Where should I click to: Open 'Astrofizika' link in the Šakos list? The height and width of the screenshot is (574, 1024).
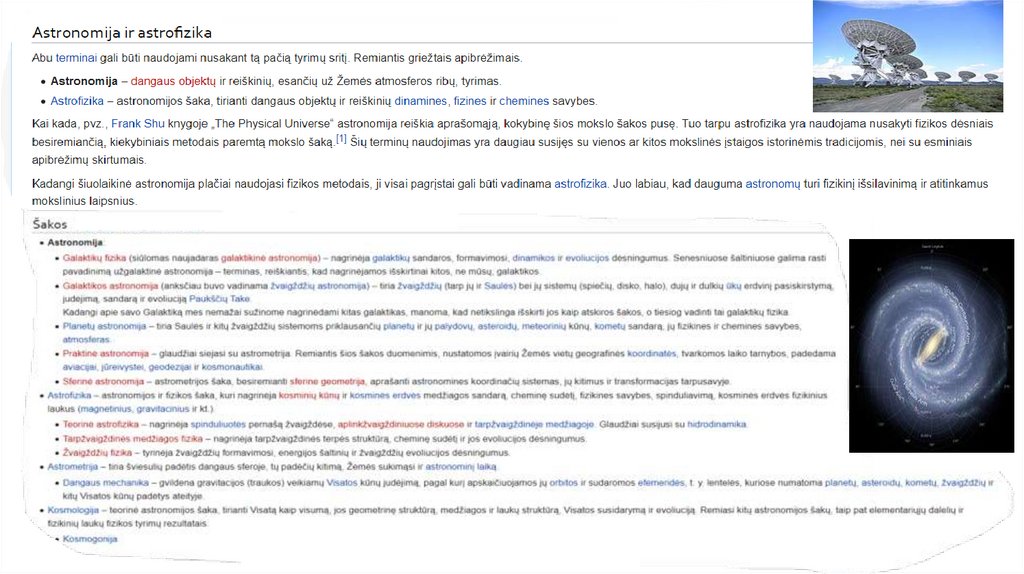click(x=69, y=395)
